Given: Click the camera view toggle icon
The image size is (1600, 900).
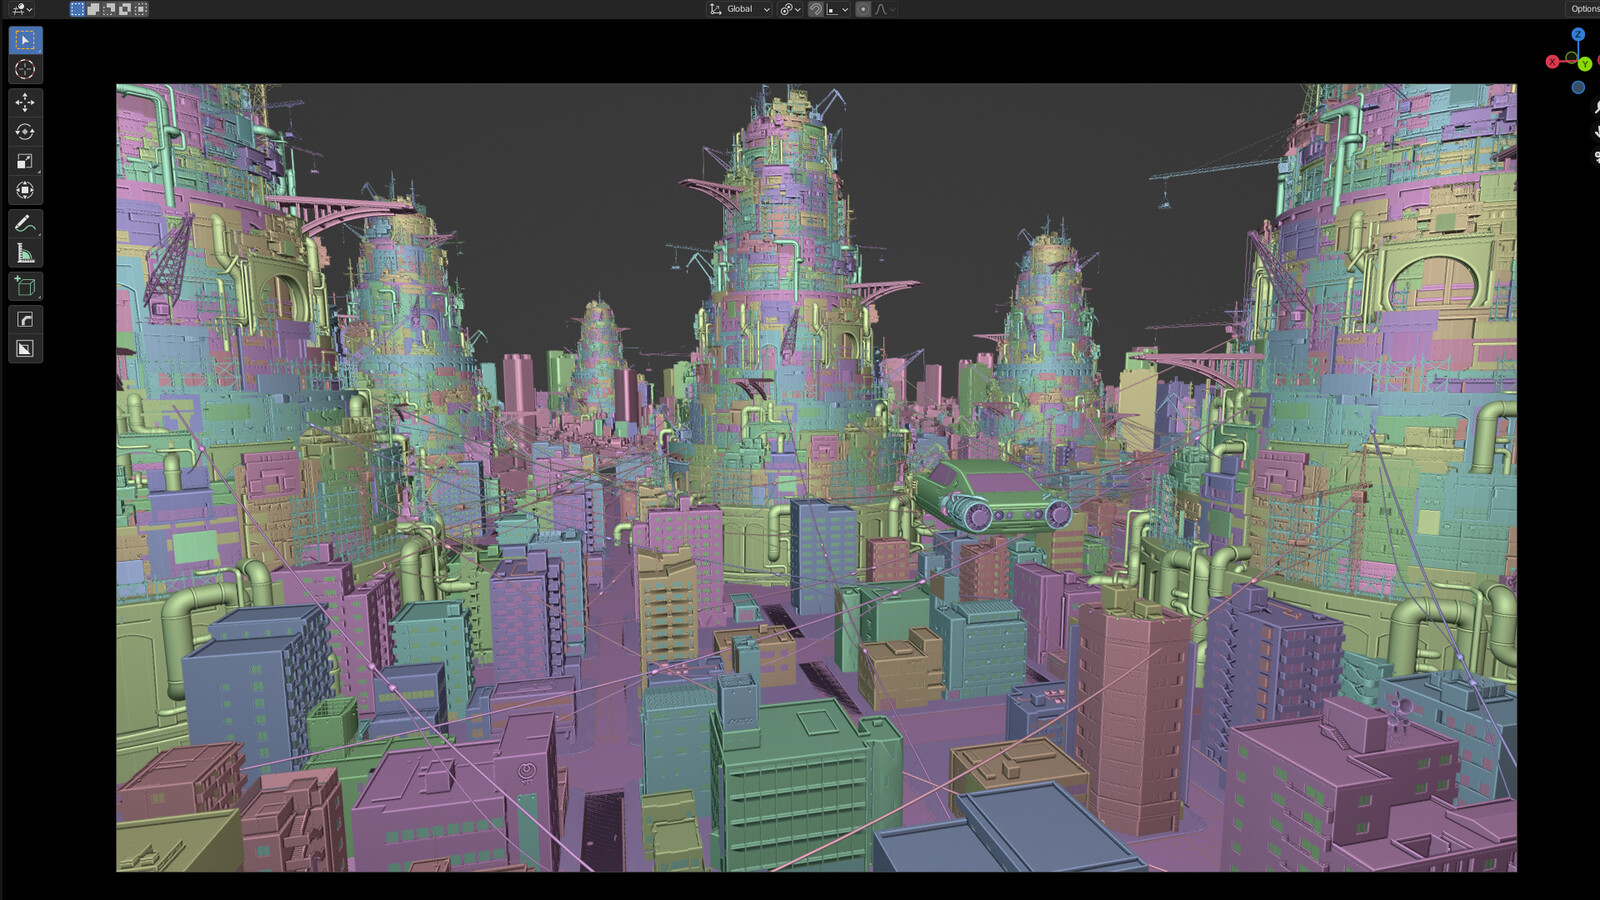Looking at the screenshot, I should coord(1596,157).
